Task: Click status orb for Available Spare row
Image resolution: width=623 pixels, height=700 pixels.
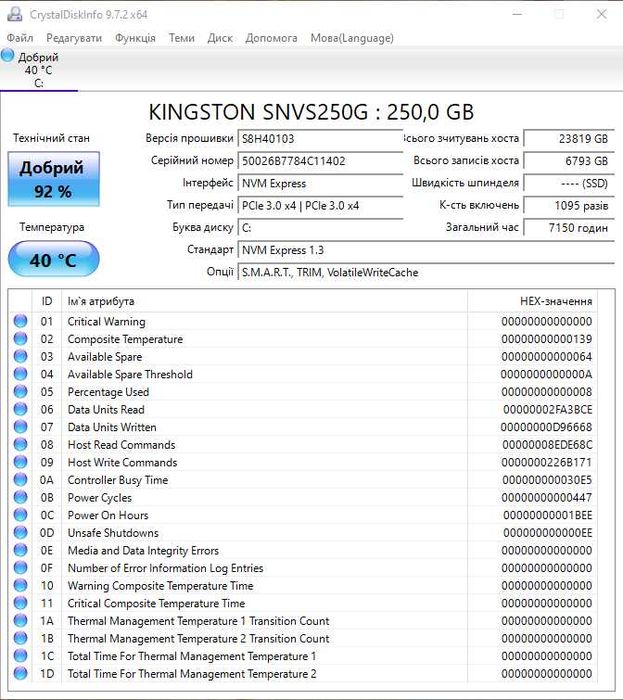Action: coord(21,356)
